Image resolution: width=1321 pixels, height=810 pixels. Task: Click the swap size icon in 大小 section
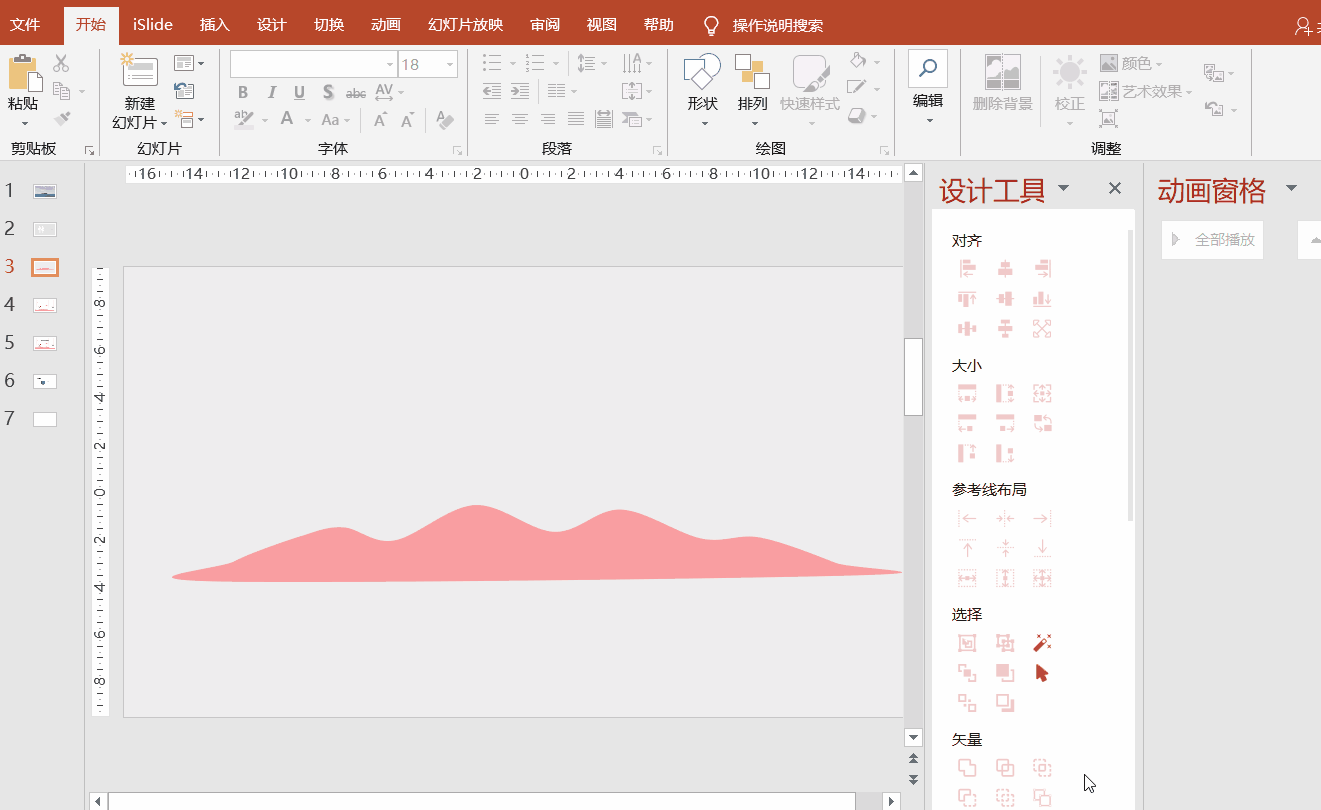1043,423
